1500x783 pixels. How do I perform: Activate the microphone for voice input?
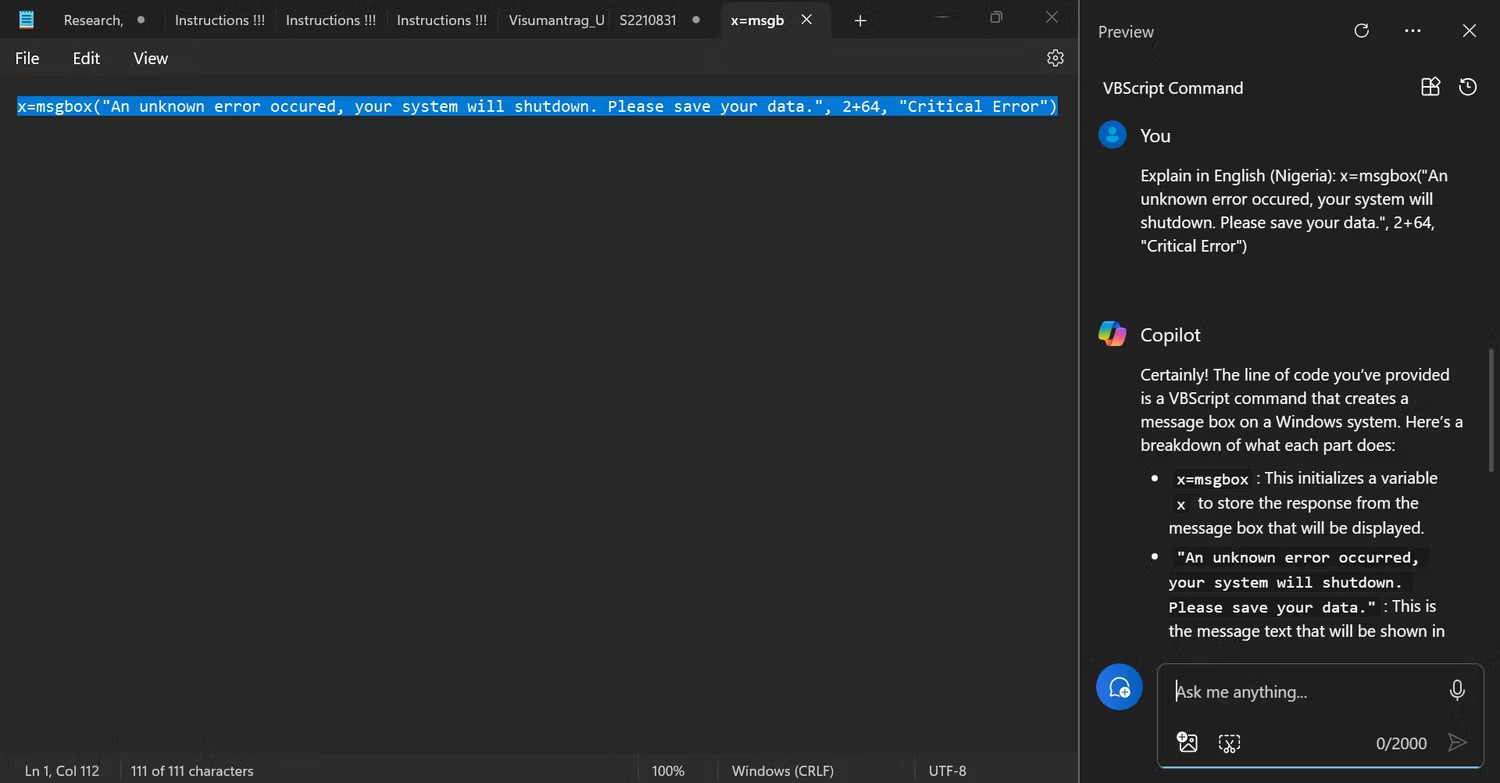(x=1457, y=690)
